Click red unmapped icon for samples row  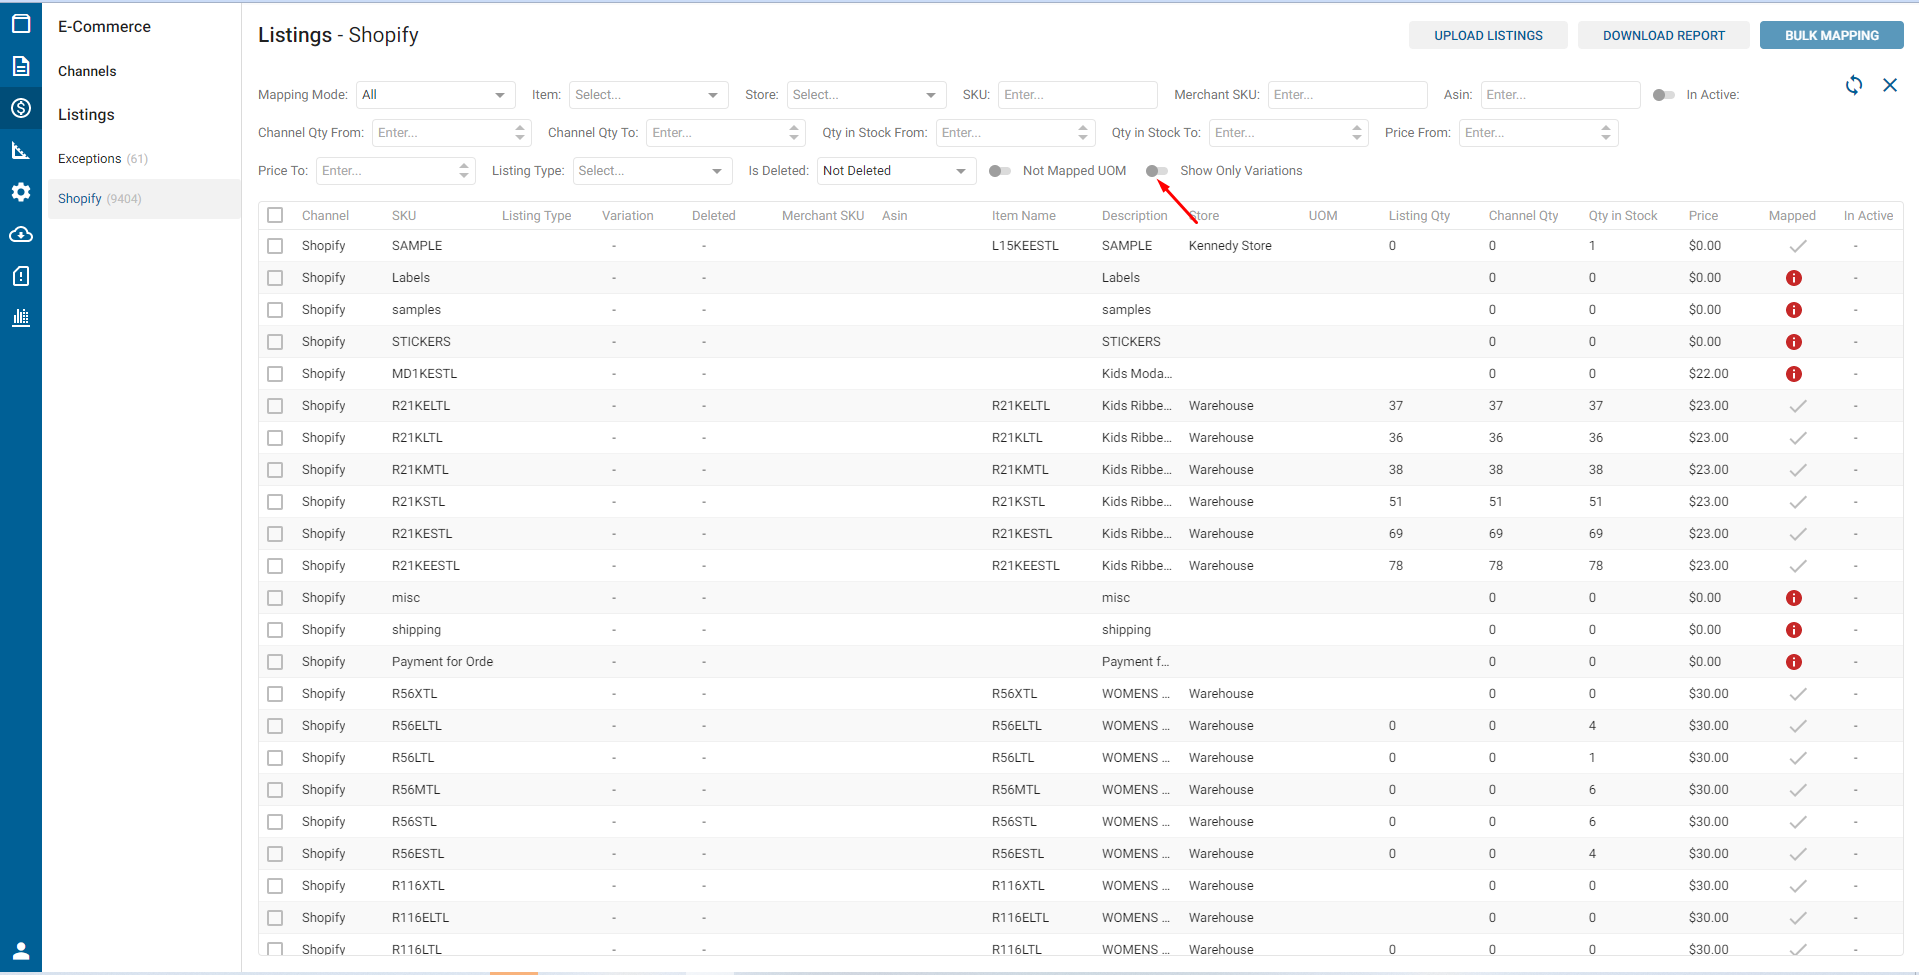click(x=1794, y=310)
